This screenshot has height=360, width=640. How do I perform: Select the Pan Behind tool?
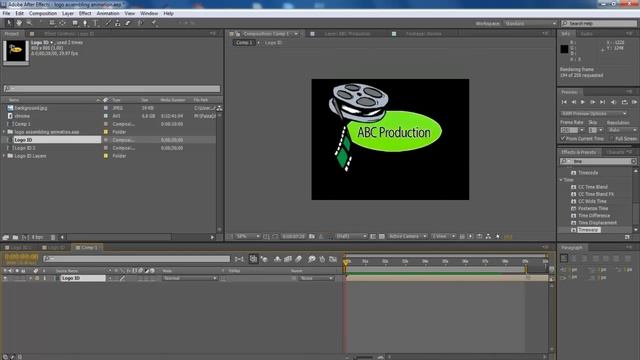tap(62, 23)
